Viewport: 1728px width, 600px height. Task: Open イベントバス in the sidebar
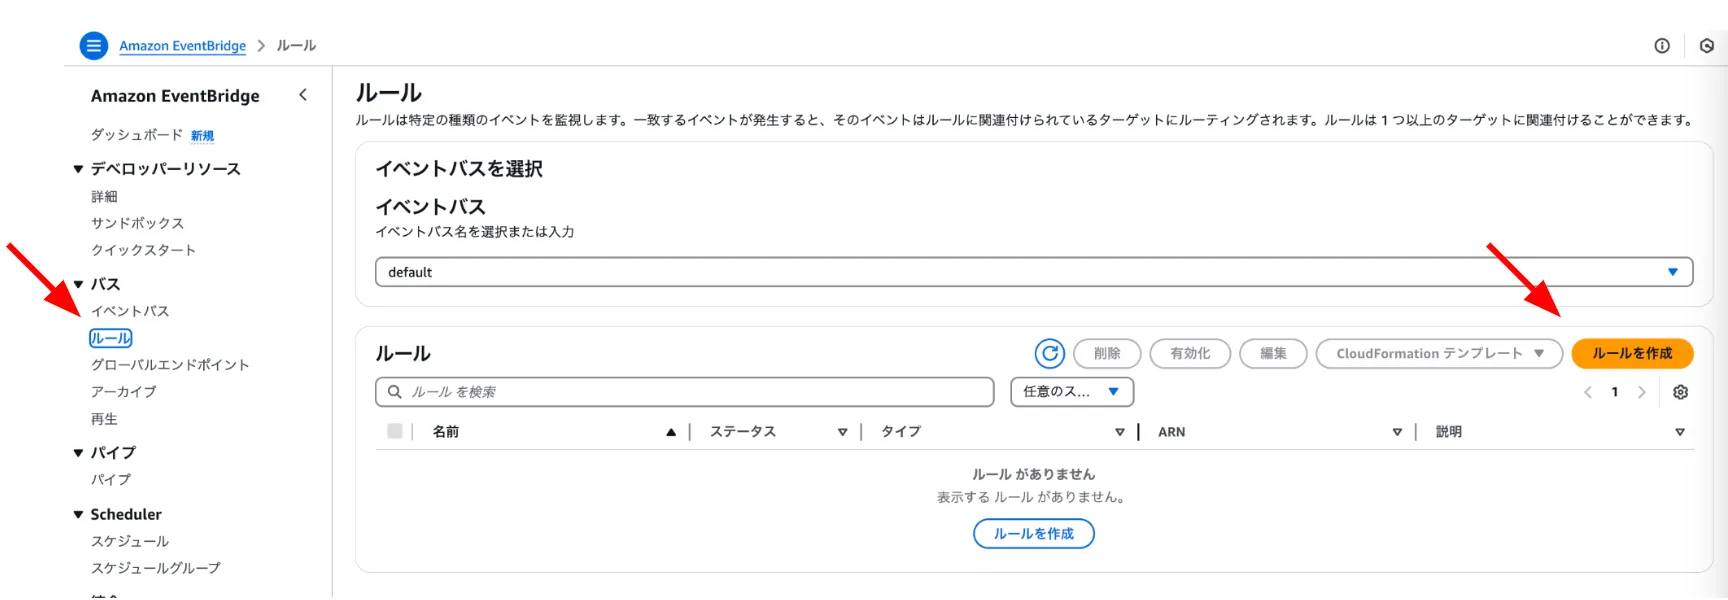(x=130, y=311)
